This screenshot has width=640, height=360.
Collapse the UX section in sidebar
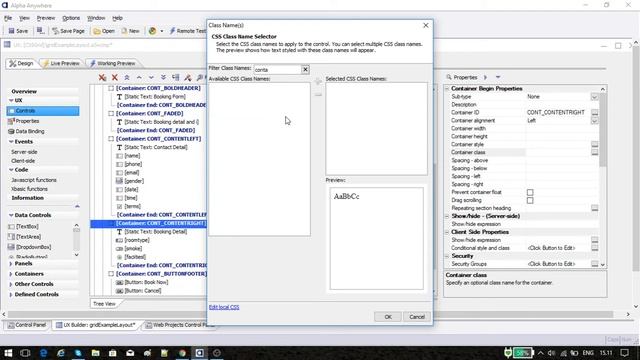click(x=11, y=100)
